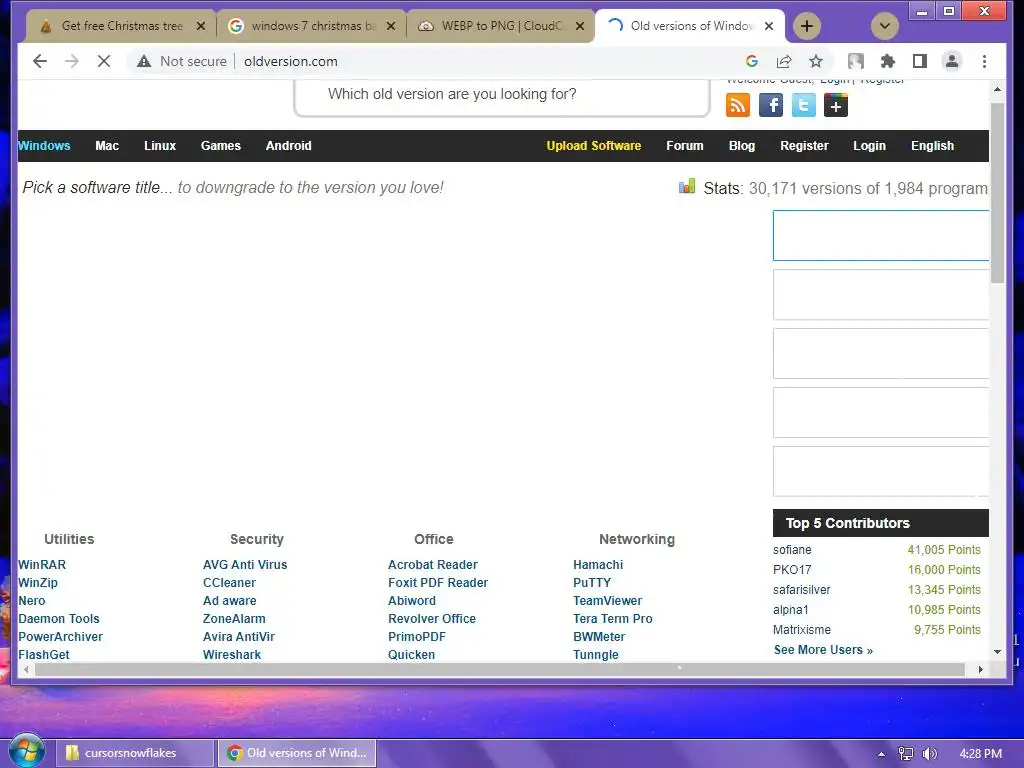Switch to the windows 7 christmas tab

313,26
